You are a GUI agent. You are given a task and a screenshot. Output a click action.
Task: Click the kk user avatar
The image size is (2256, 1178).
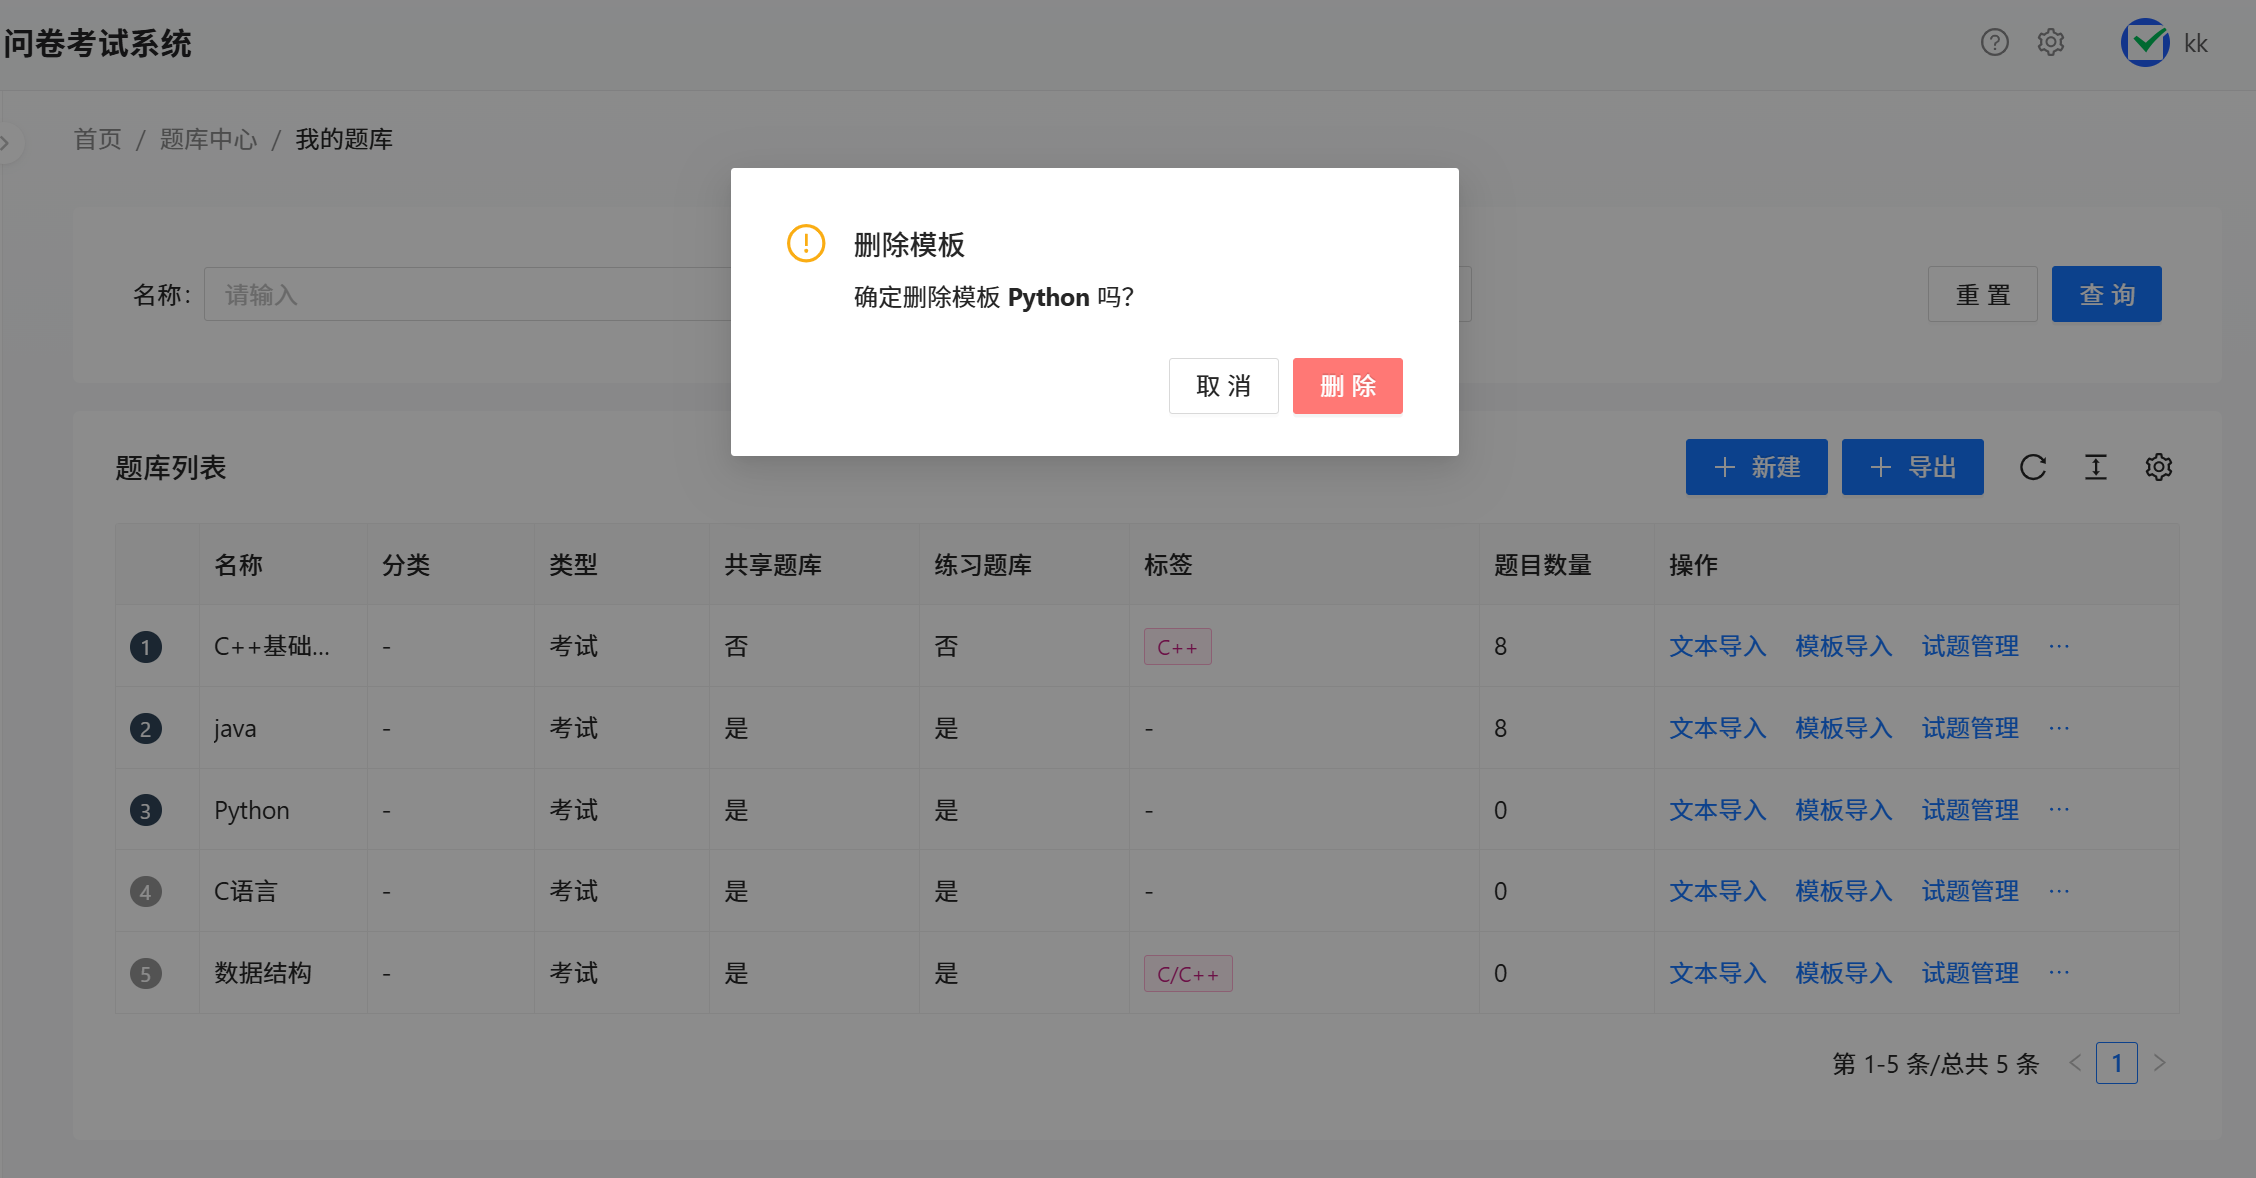[2145, 43]
